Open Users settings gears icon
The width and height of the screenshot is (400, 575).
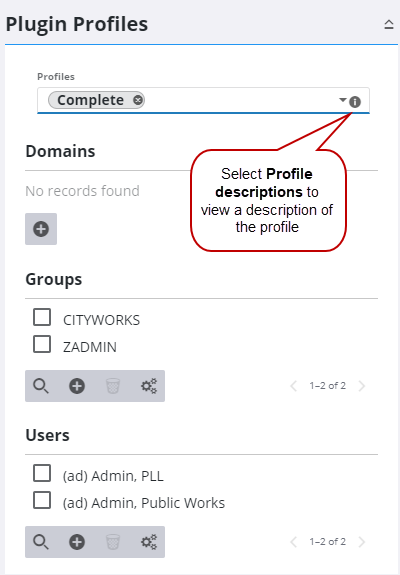(149, 542)
